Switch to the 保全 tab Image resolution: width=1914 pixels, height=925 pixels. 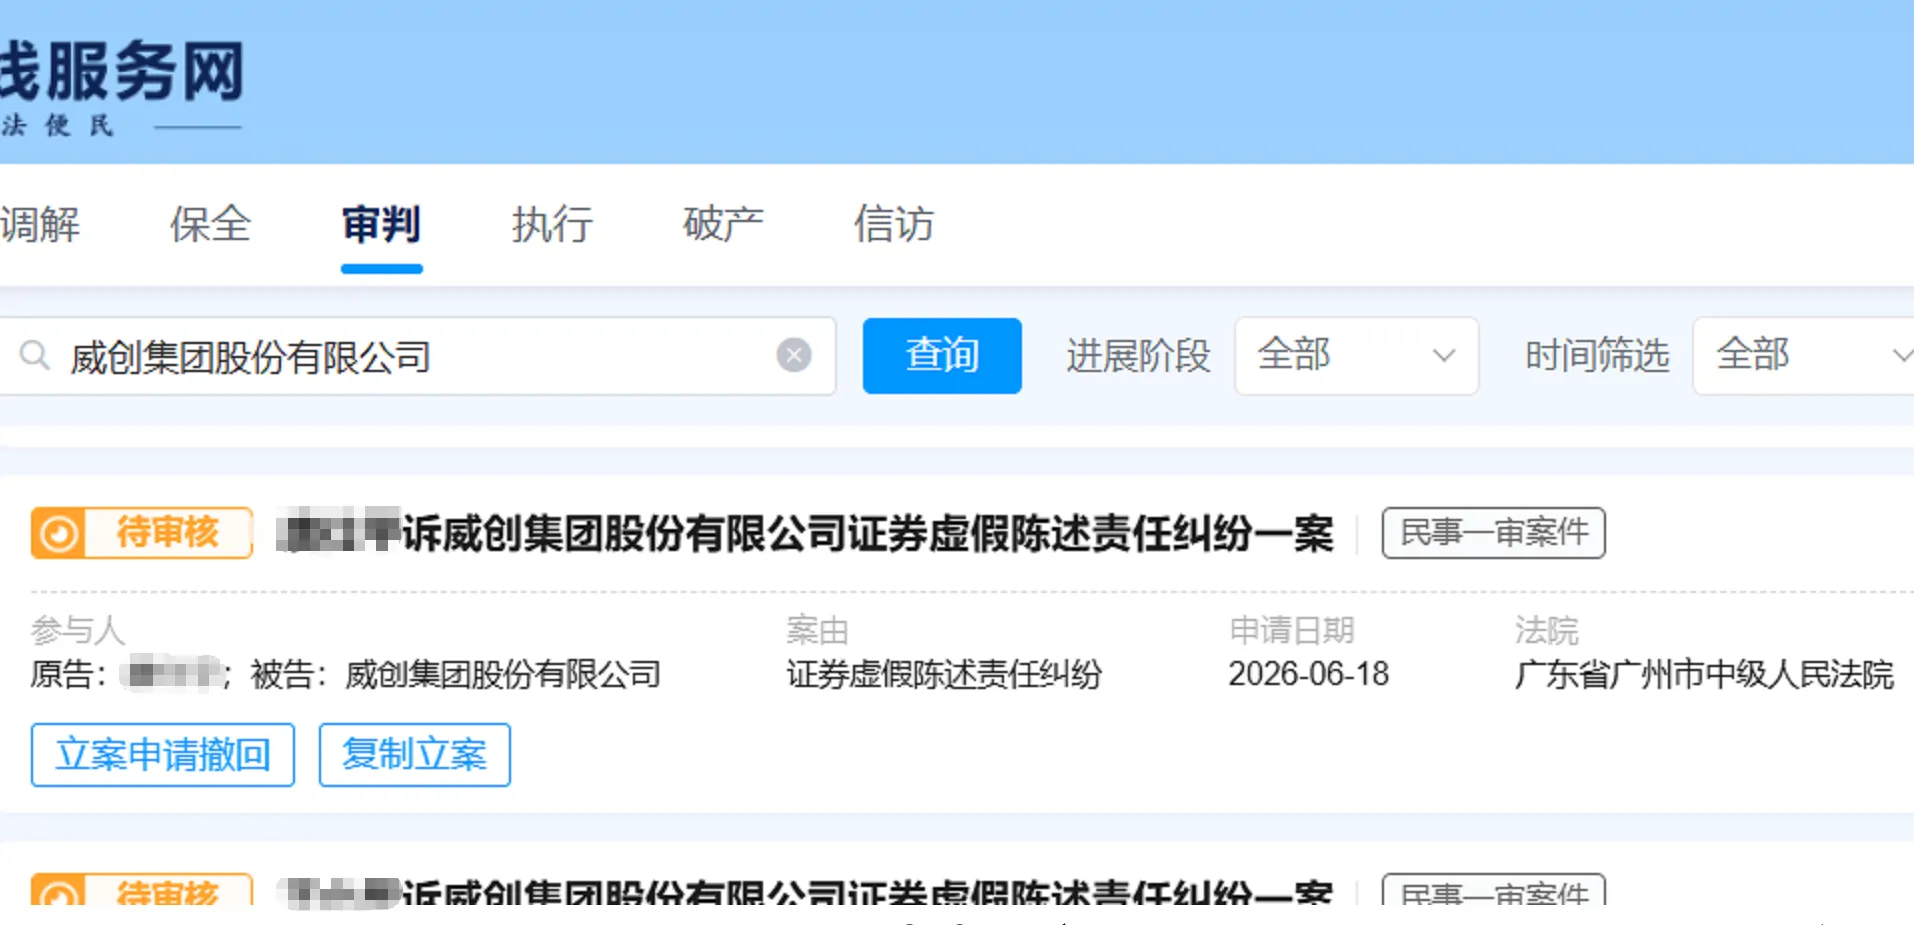(x=210, y=224)
